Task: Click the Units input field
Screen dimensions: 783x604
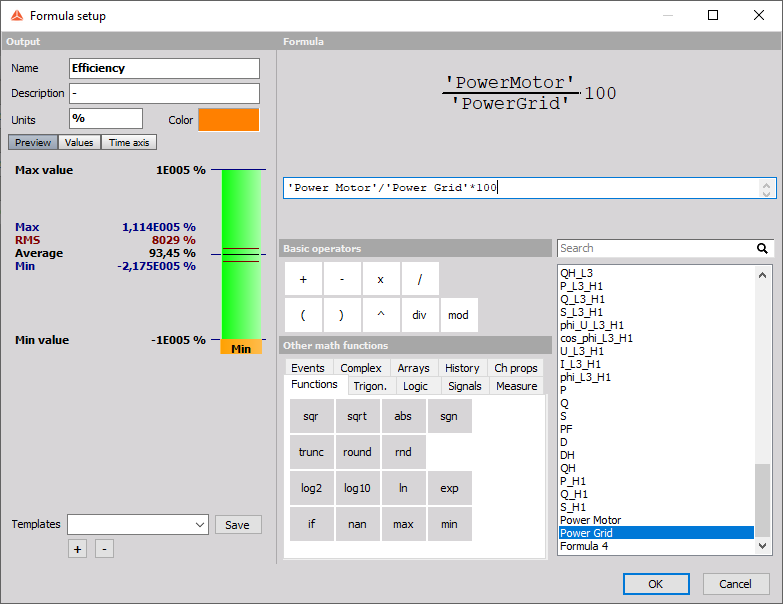Action: pos(106,119)
